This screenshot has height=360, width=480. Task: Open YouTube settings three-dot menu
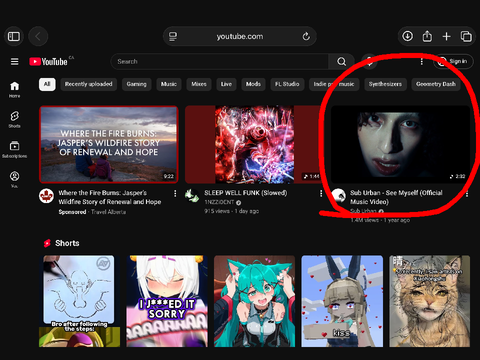pos(422,62)
